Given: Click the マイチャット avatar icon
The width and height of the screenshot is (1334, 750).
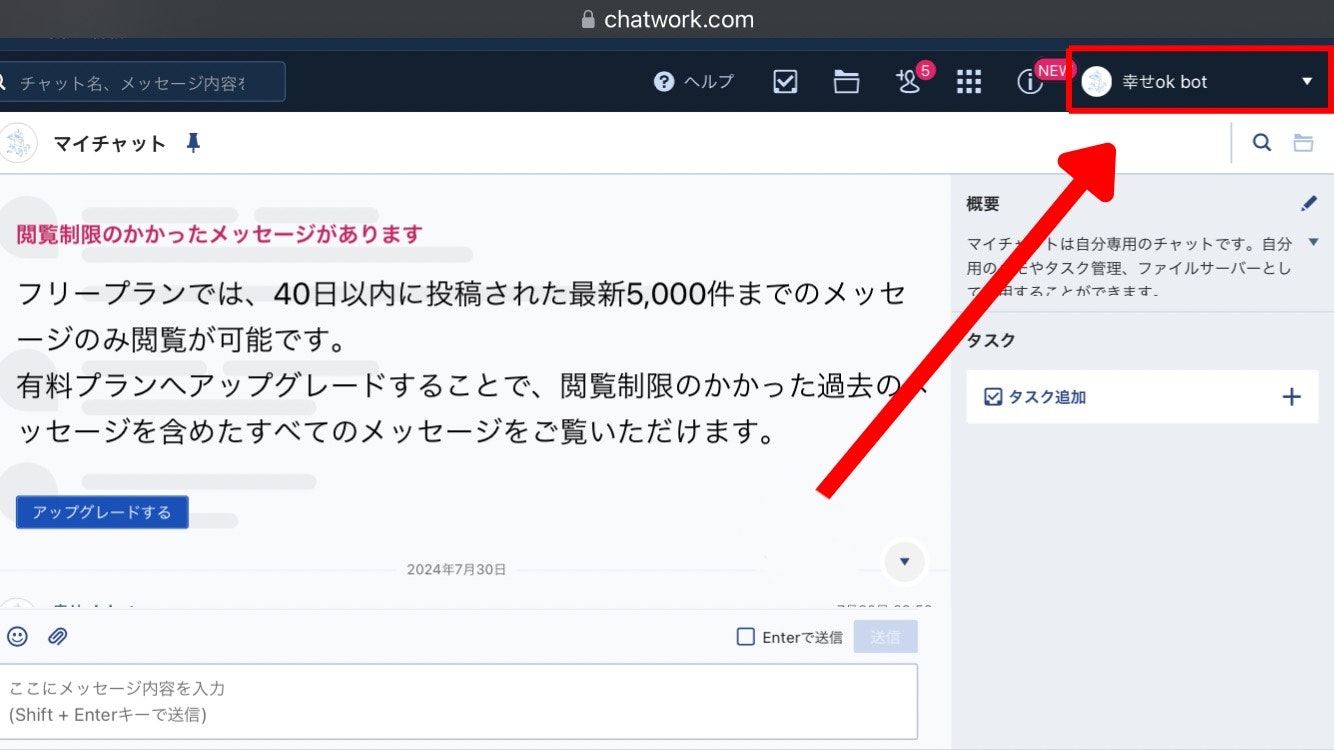Looking at the screenshot, I should pyautogui.click(x=18, y=143).
